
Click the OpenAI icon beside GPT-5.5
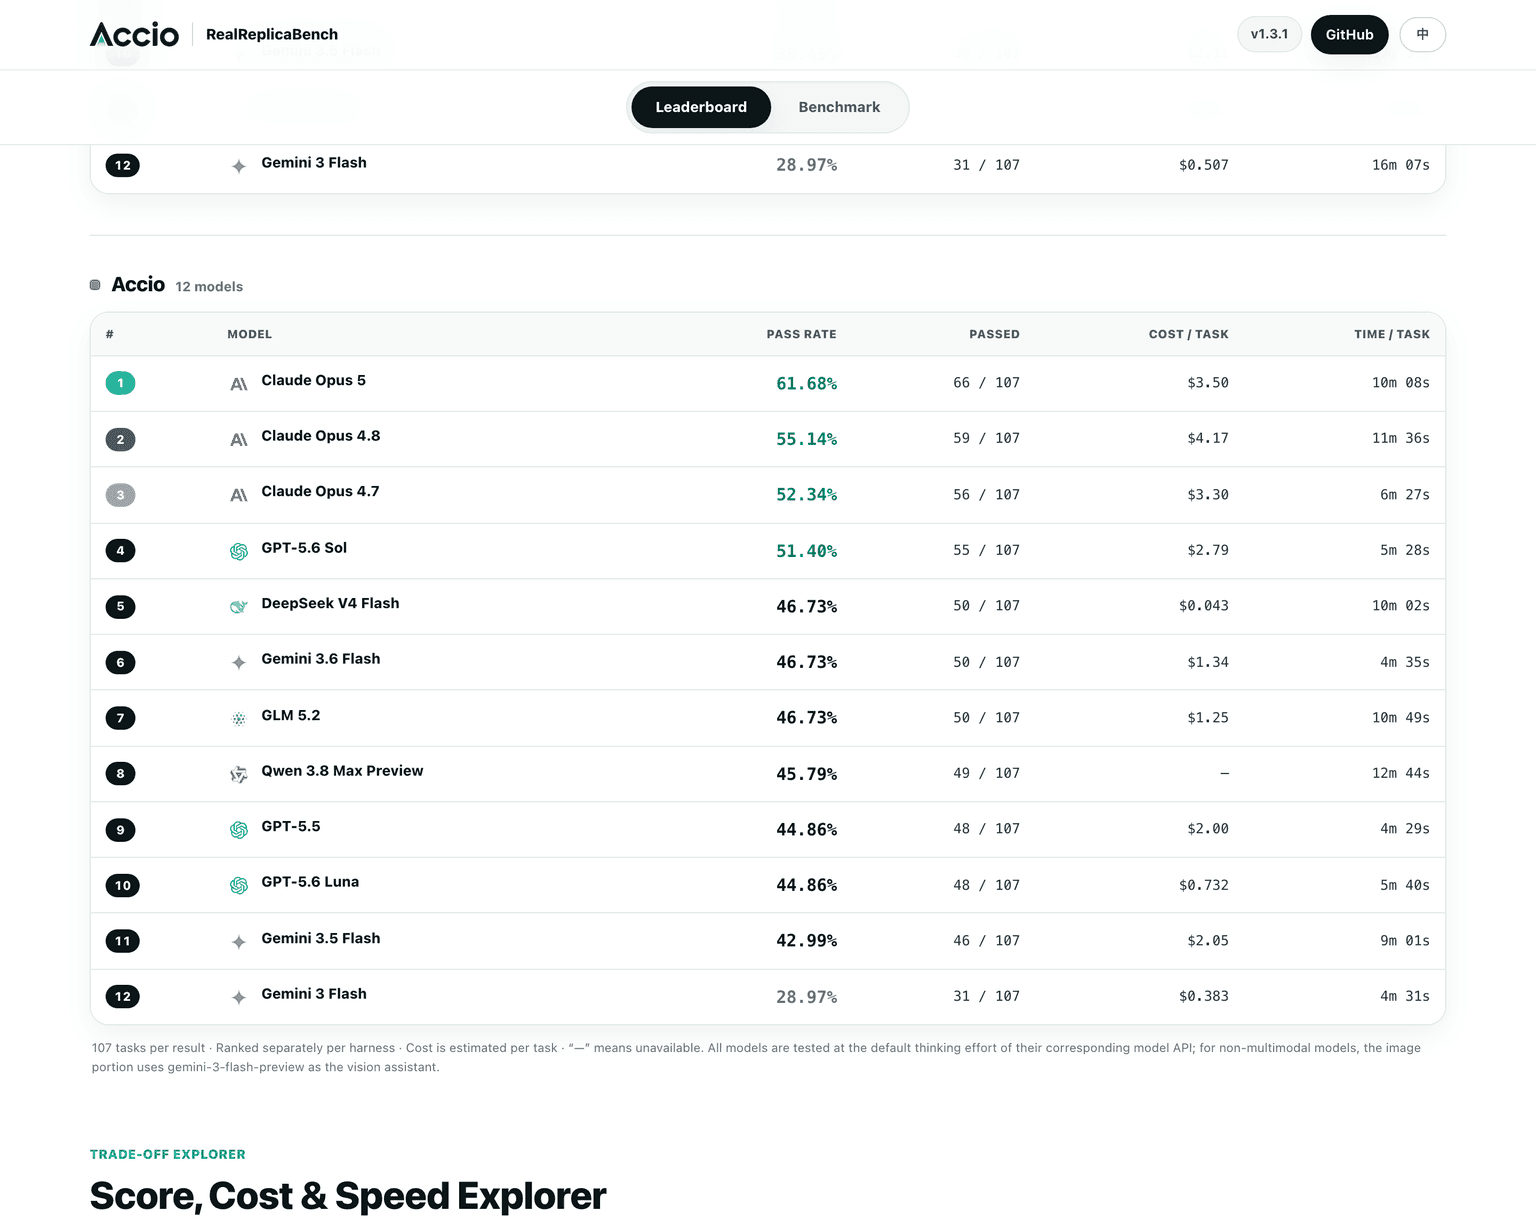tap(239, 830)
